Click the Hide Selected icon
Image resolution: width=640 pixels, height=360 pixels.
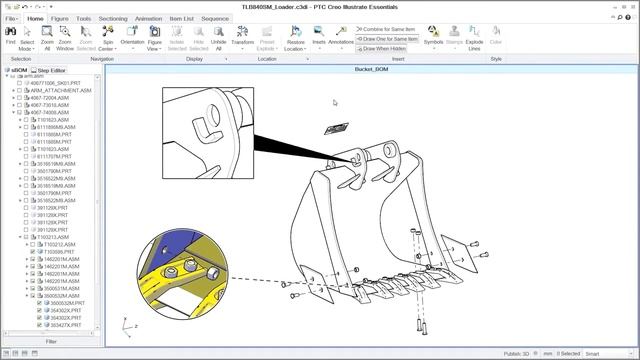click(x=199, y=31)
